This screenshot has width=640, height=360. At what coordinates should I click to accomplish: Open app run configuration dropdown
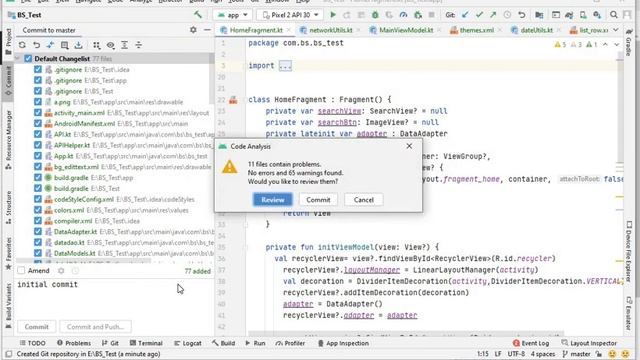click(x=233, y=15)
